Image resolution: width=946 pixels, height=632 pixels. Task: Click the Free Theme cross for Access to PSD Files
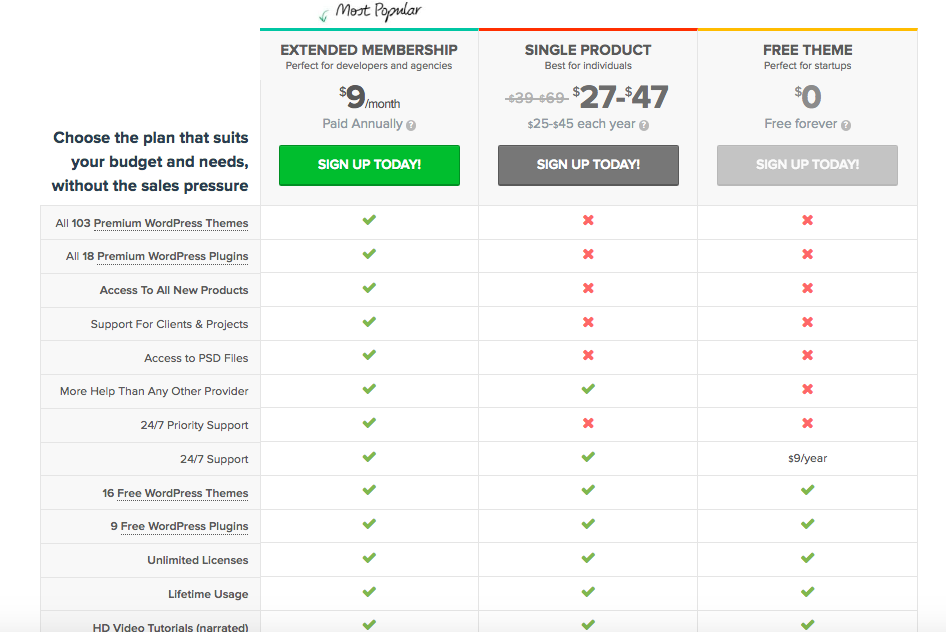[x=807, y=355]
